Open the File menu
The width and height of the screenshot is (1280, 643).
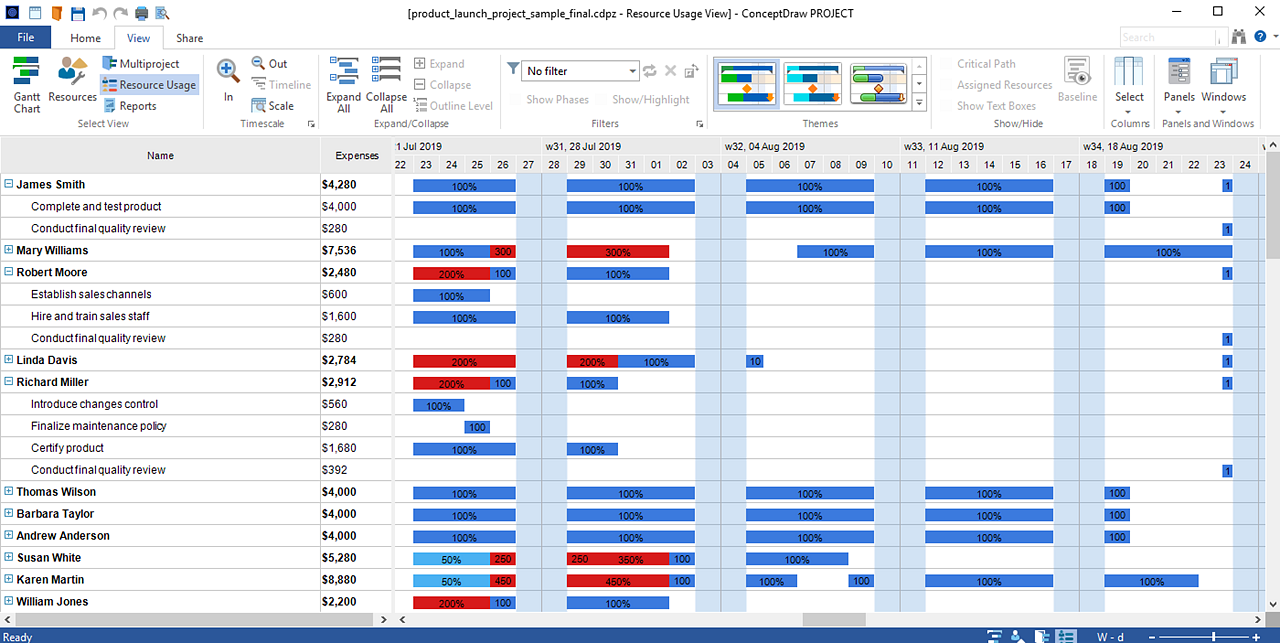pos(26,37)
